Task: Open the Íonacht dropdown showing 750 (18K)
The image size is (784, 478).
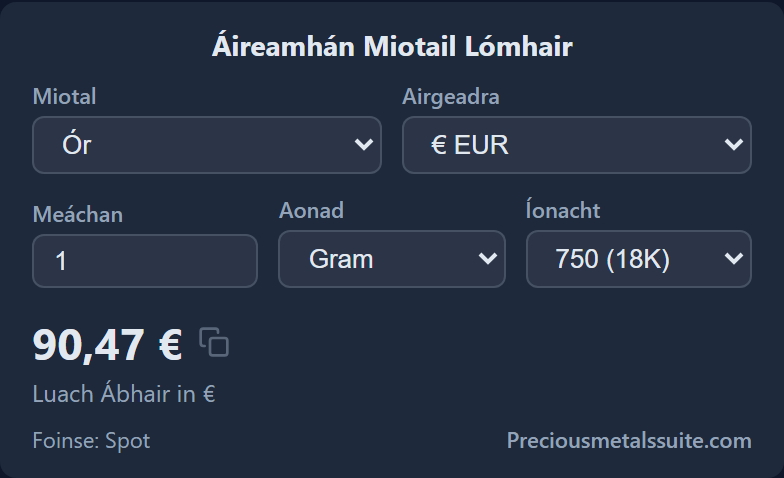Action: [x=639, y=259]
